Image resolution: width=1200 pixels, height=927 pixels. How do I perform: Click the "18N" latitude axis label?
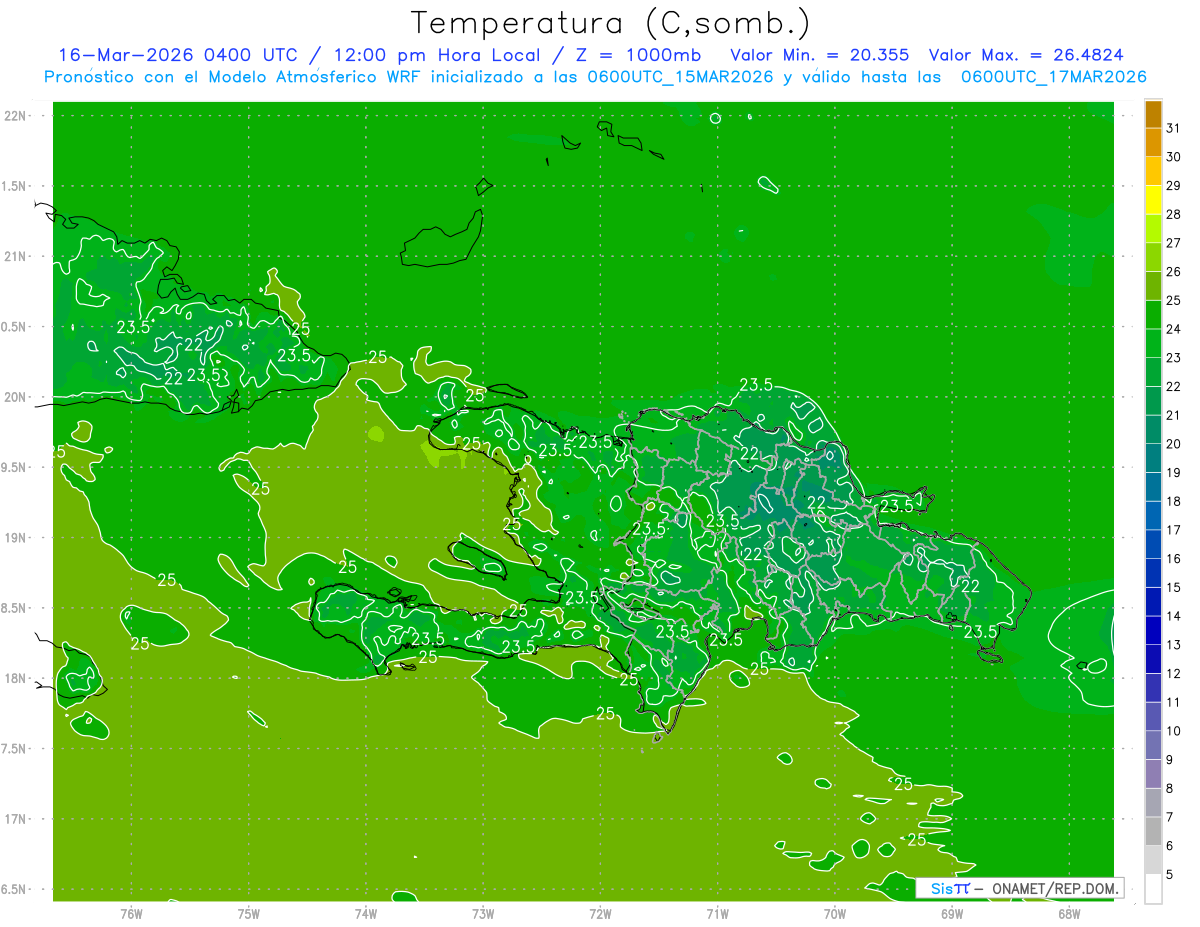(x=15, y=678)
